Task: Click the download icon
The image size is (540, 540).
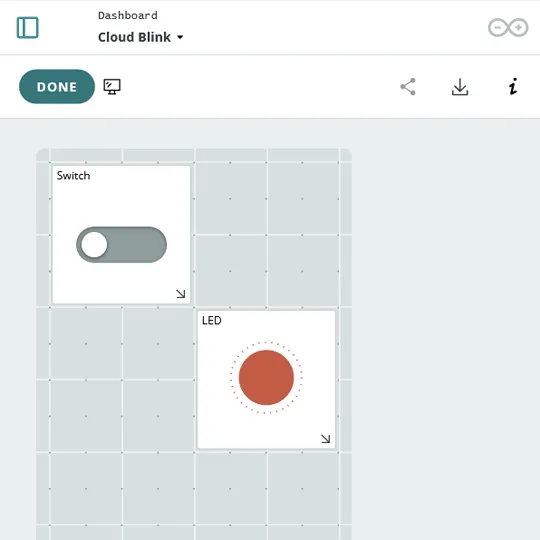Action: [x=460, y=87]
